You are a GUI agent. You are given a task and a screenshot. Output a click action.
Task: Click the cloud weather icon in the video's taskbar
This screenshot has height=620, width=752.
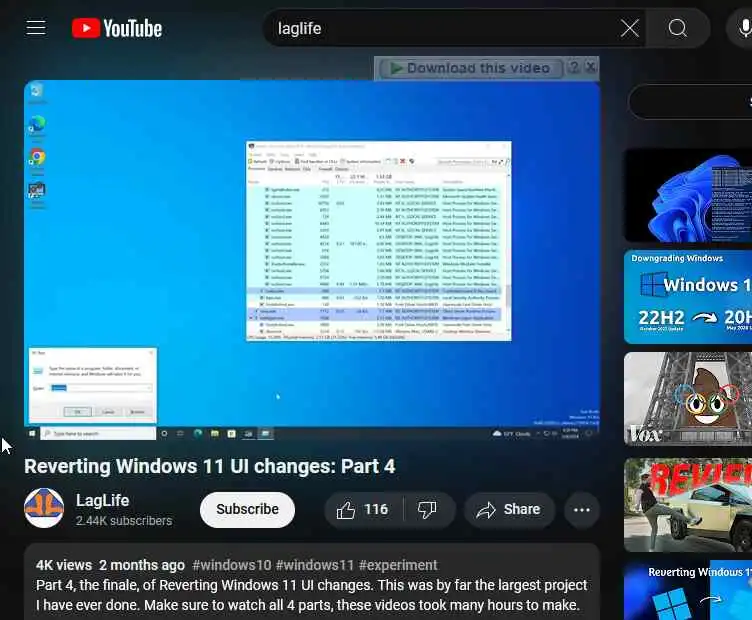pyautogui.click(x=497, y=433)
